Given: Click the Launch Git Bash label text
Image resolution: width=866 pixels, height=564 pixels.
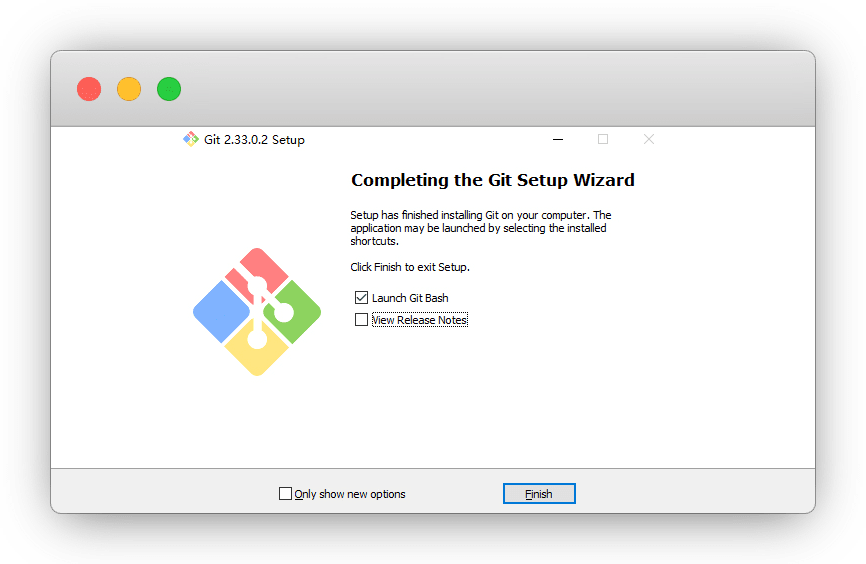Looking at the screenshot, I should (410, 298).
